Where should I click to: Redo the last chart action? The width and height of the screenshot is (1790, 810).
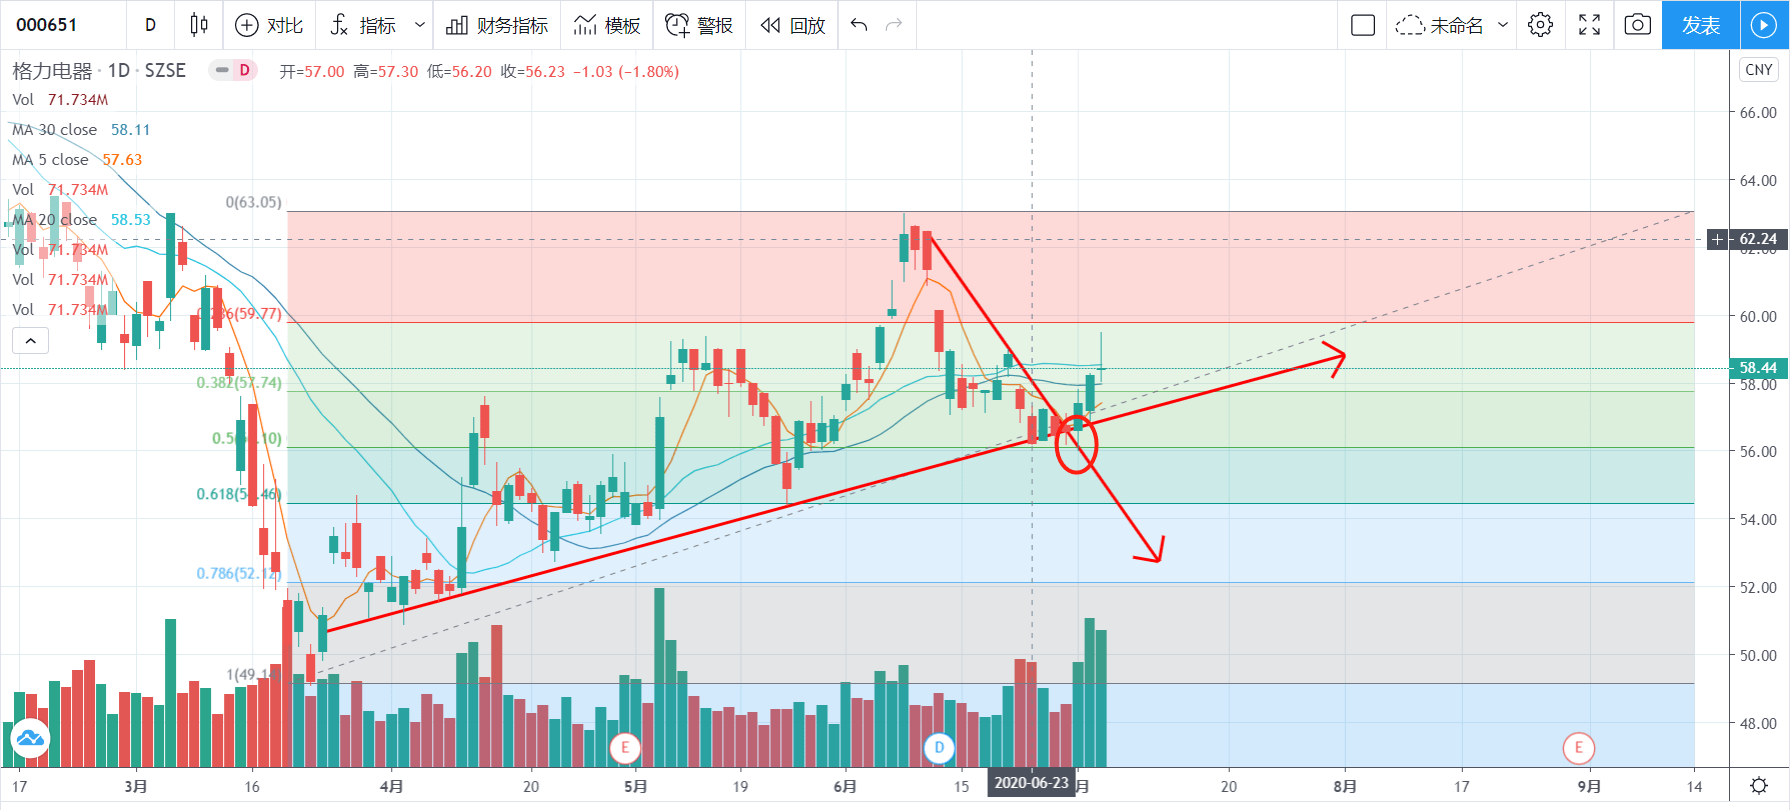pos(894,25)
